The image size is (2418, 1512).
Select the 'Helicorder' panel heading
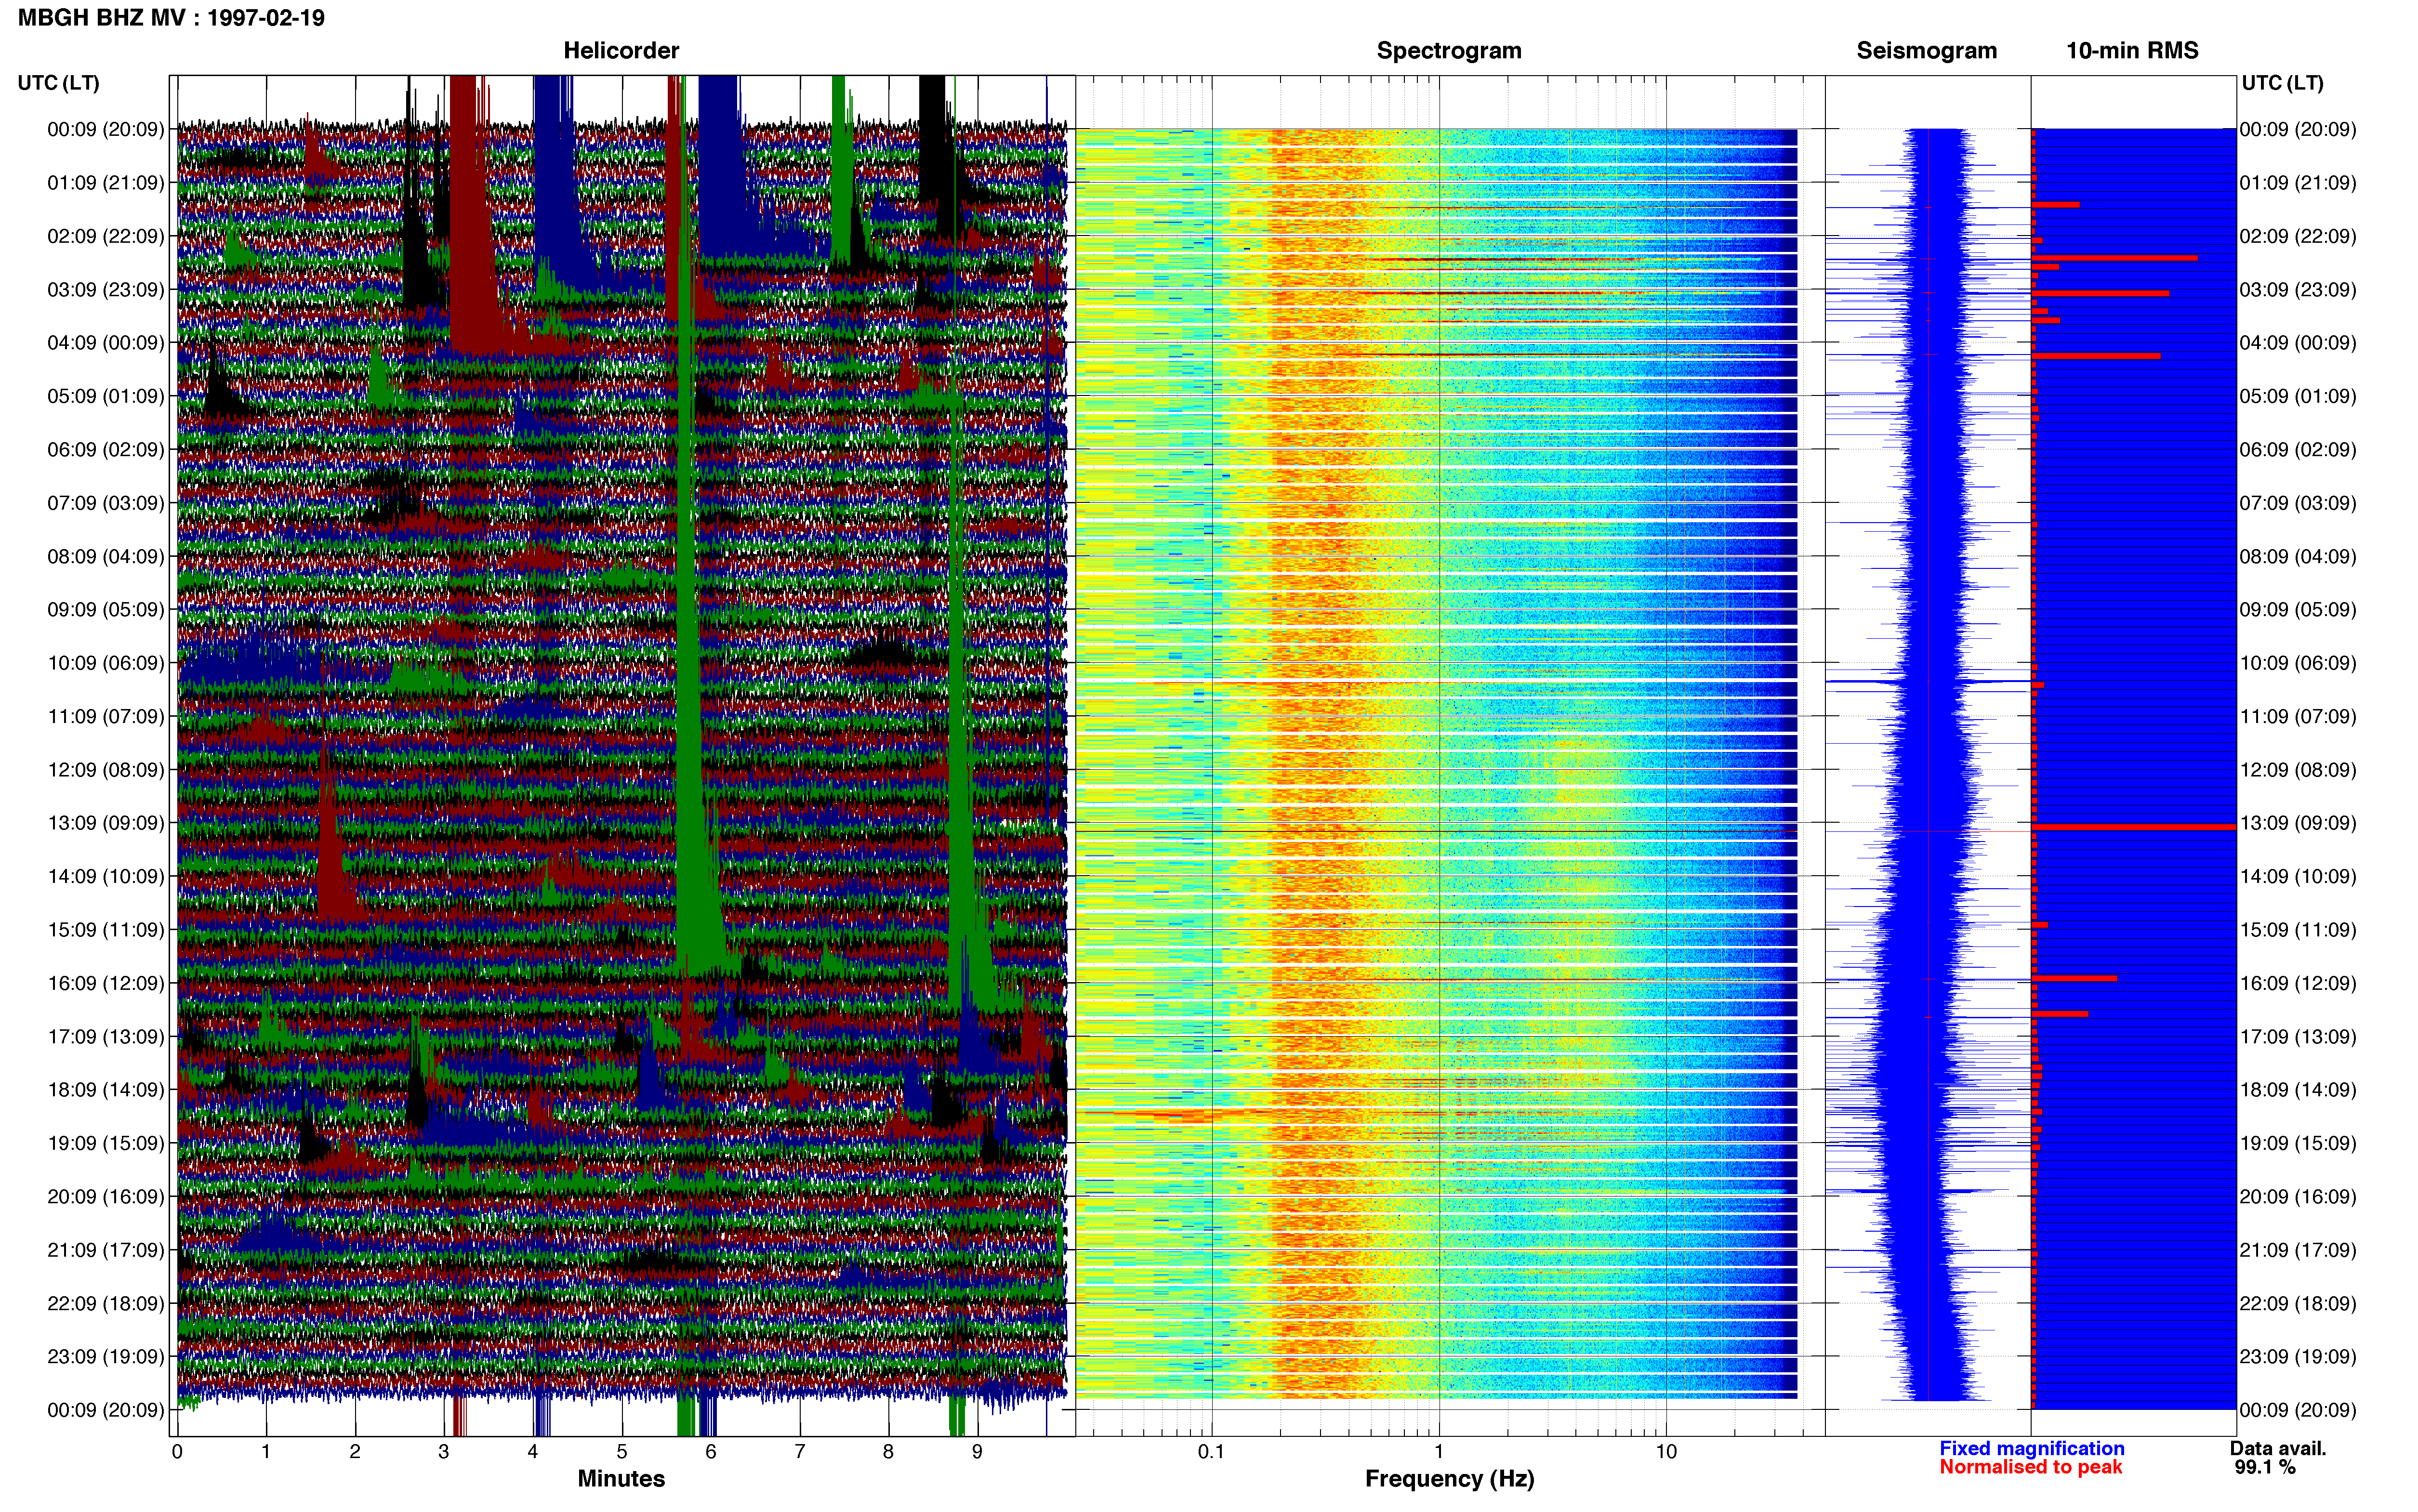pyautogui.click(x=621, y=51)
